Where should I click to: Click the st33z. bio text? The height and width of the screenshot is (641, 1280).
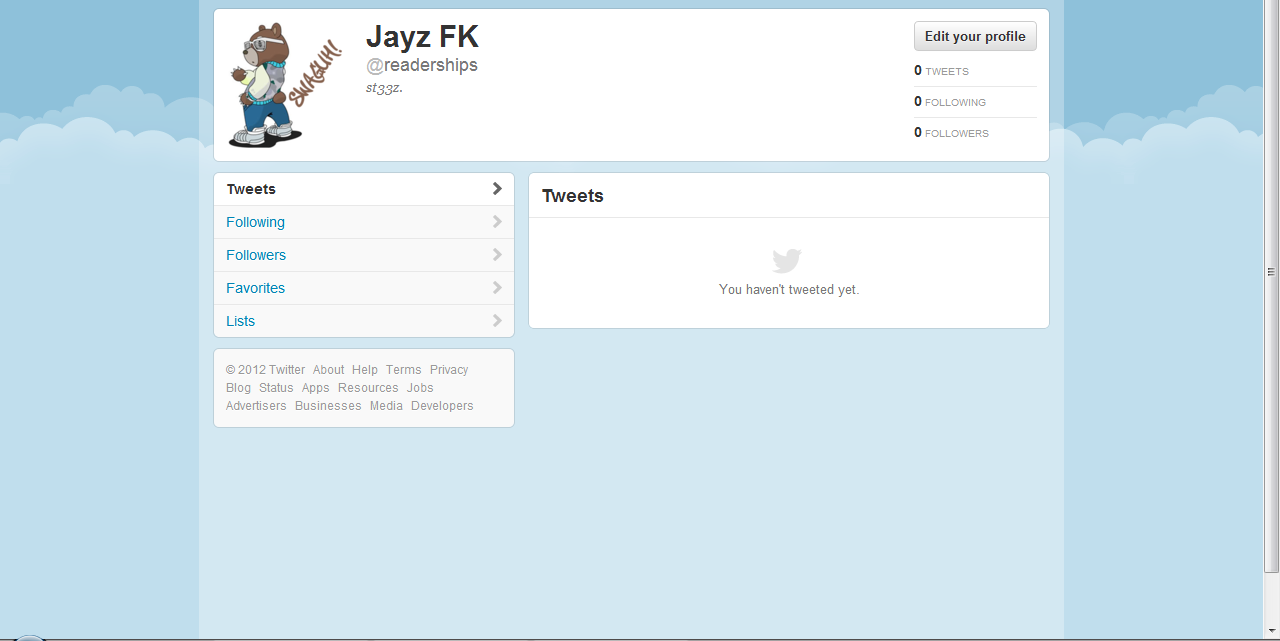tap(384, 88)
